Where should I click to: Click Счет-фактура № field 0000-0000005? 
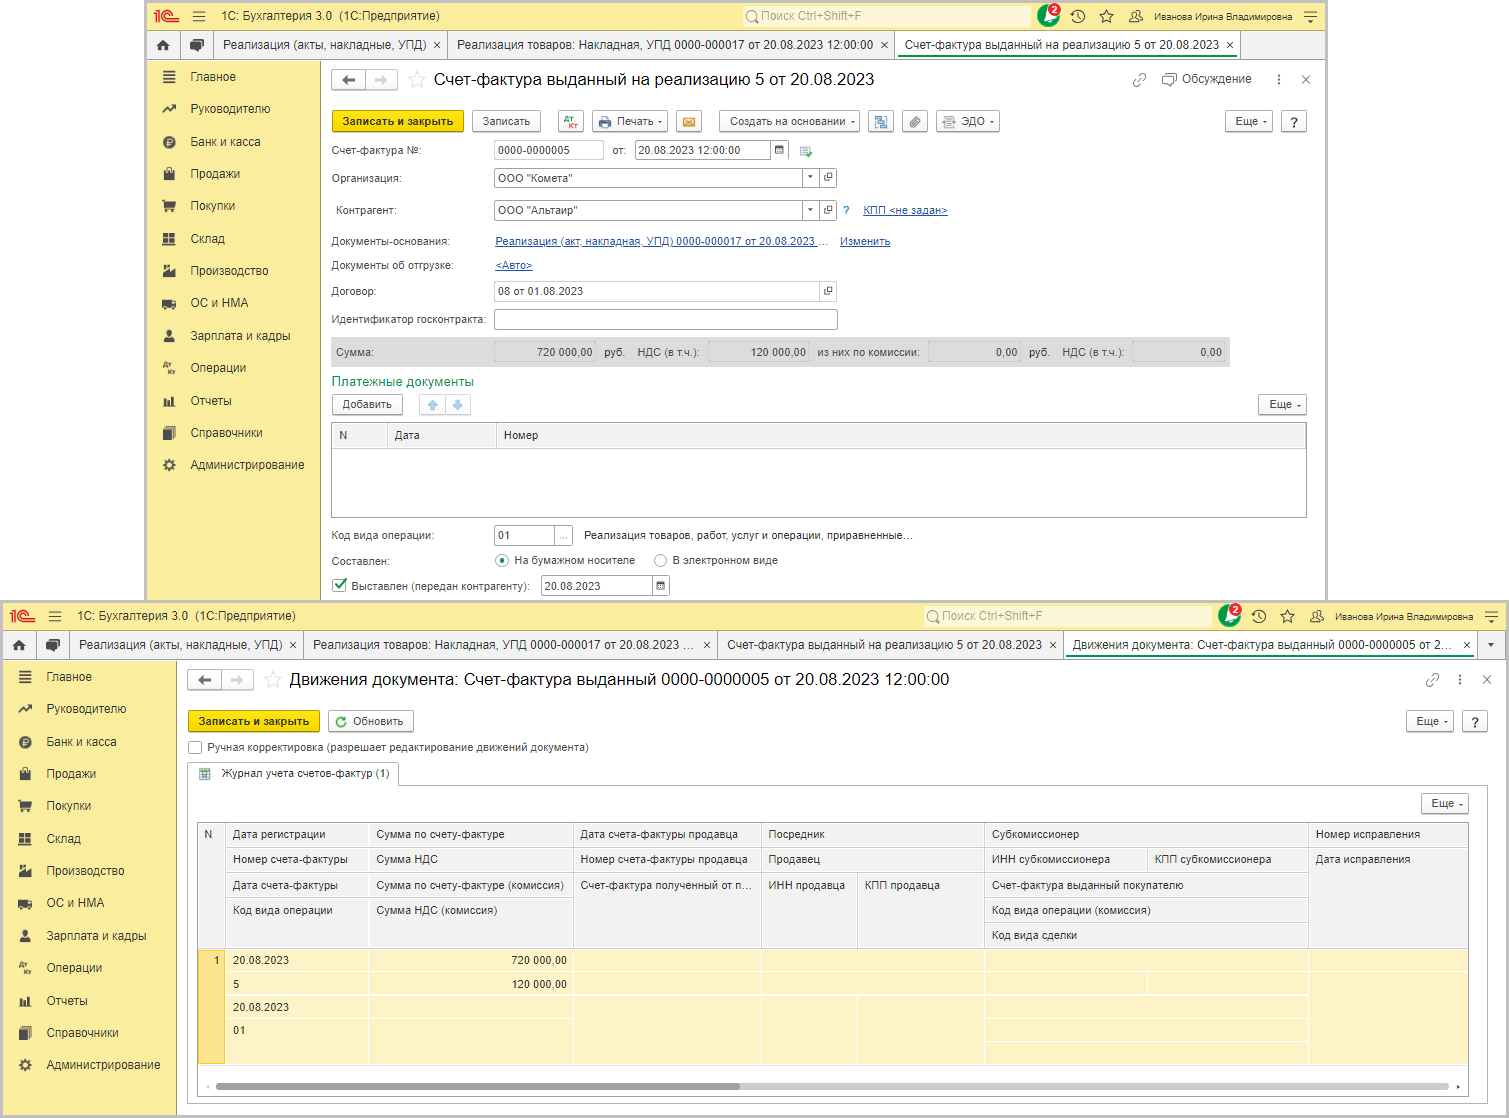(549, 150)
